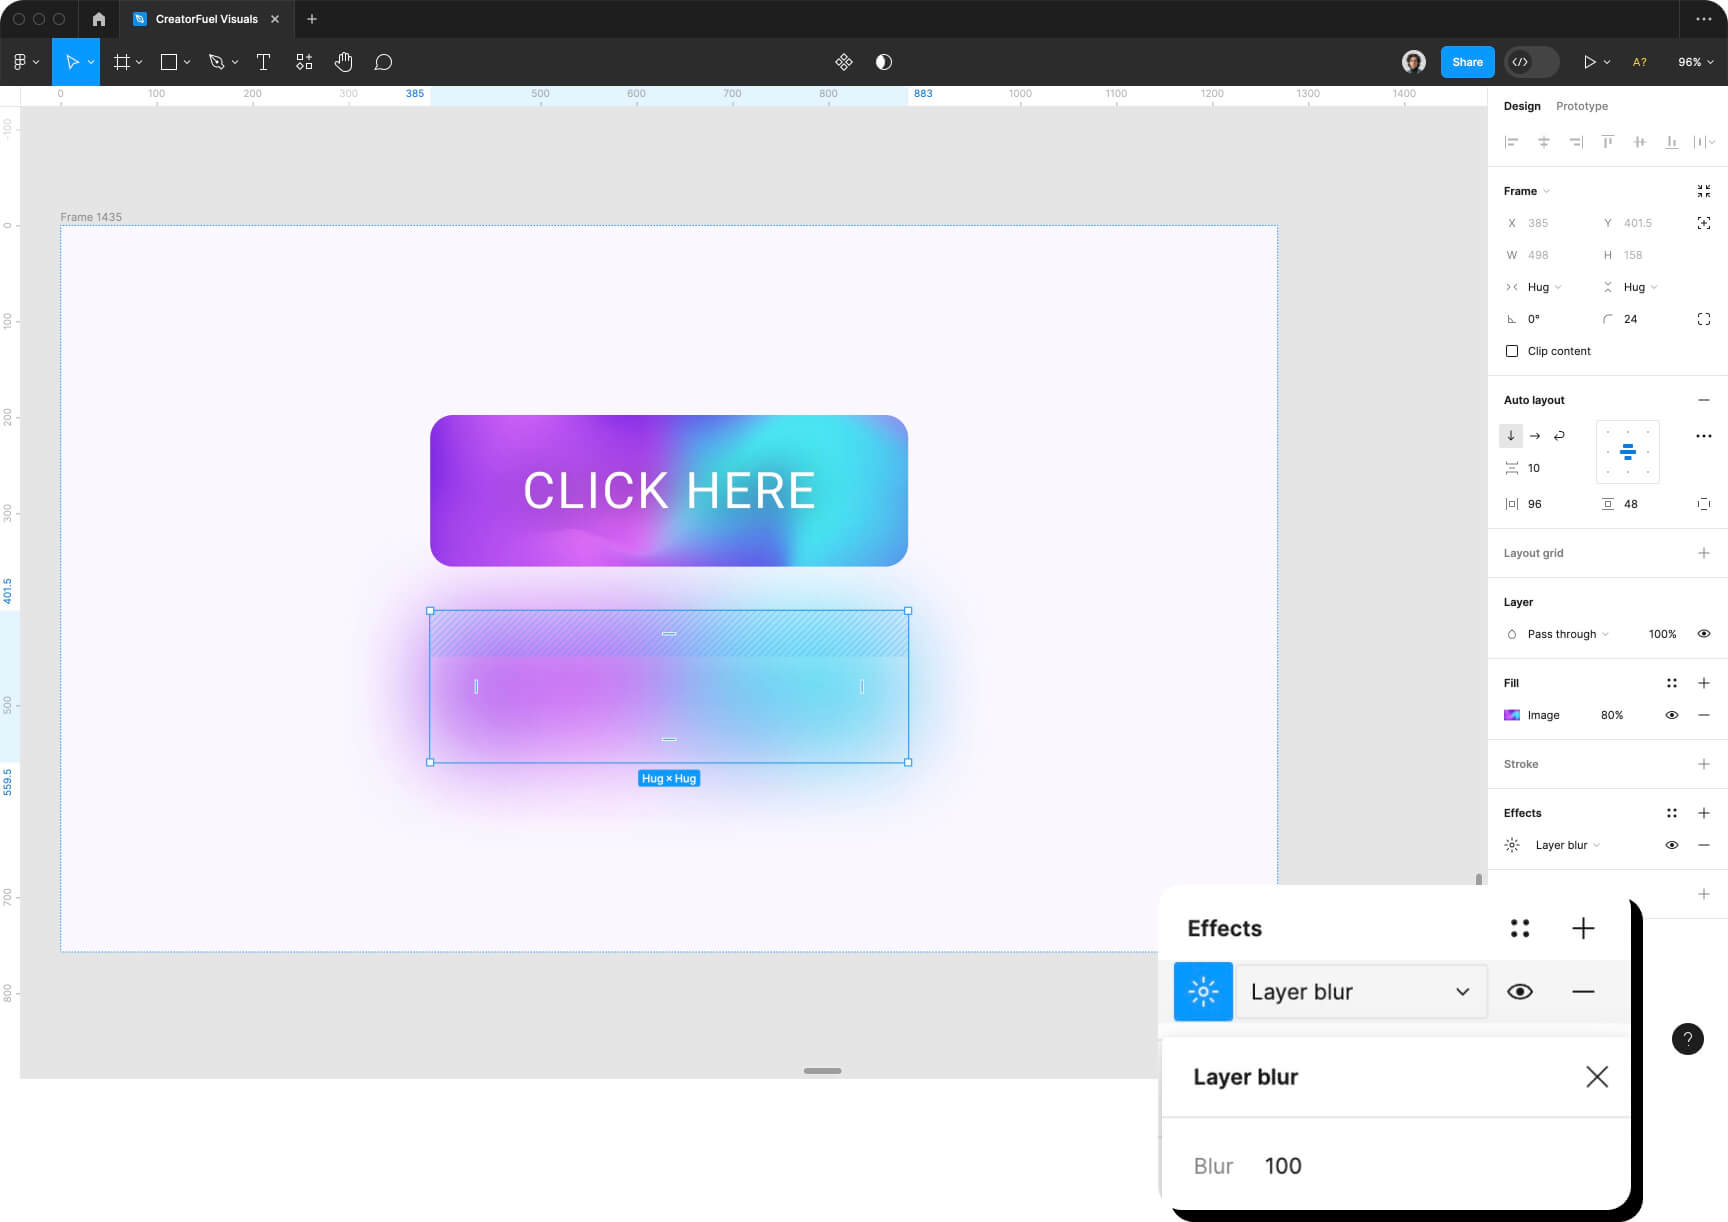Hide the Layer blur effect
This screenshot has width=1728, height=1222.
1520,991
